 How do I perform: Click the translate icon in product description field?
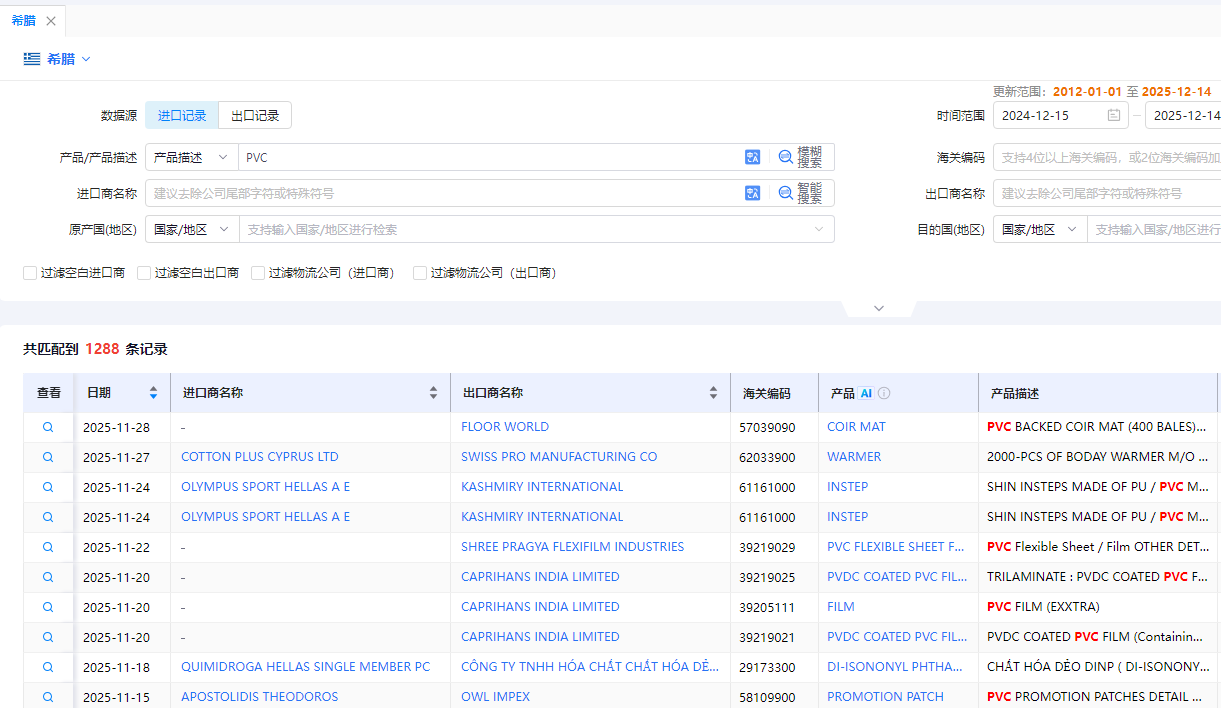pos(752,157)
